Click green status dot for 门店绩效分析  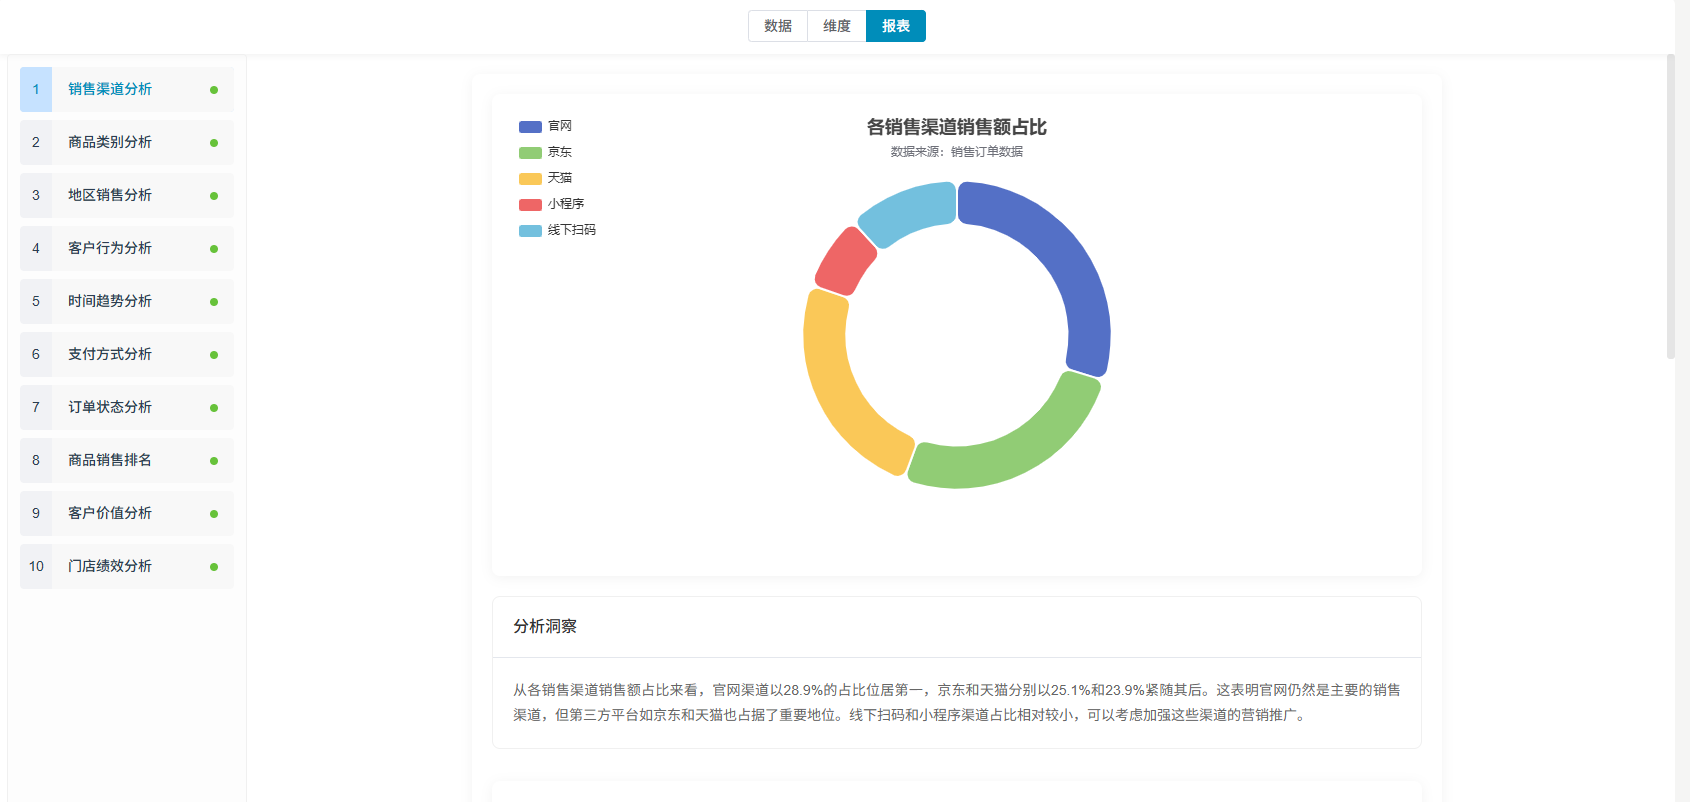point(214,567)
